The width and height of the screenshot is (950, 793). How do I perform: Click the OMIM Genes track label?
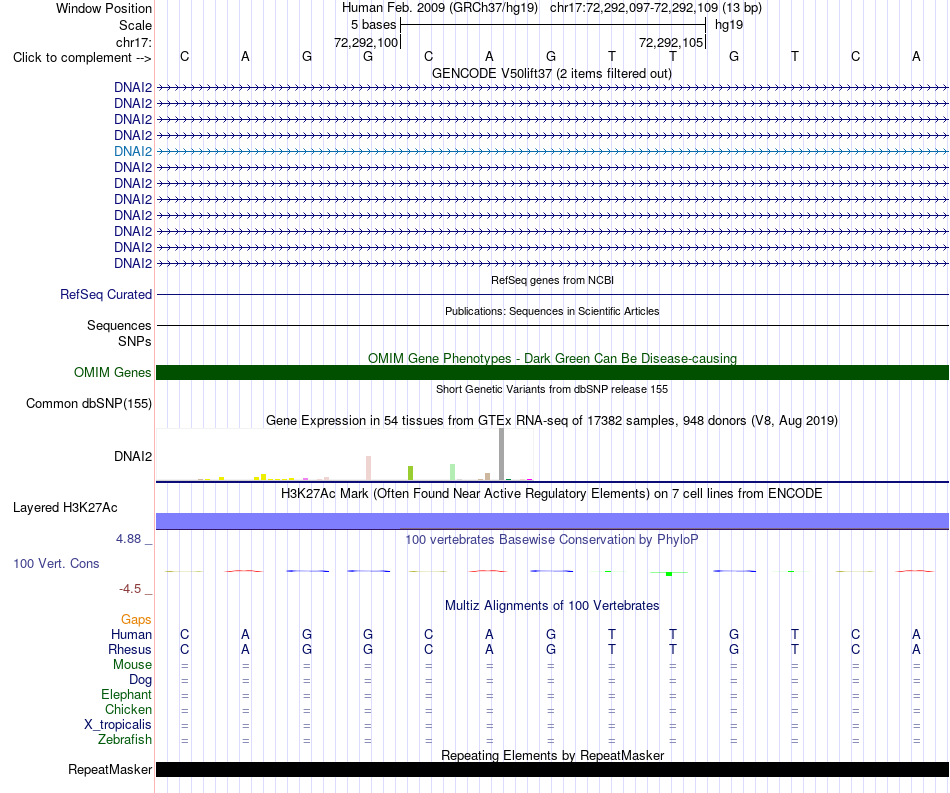point(112,373)
